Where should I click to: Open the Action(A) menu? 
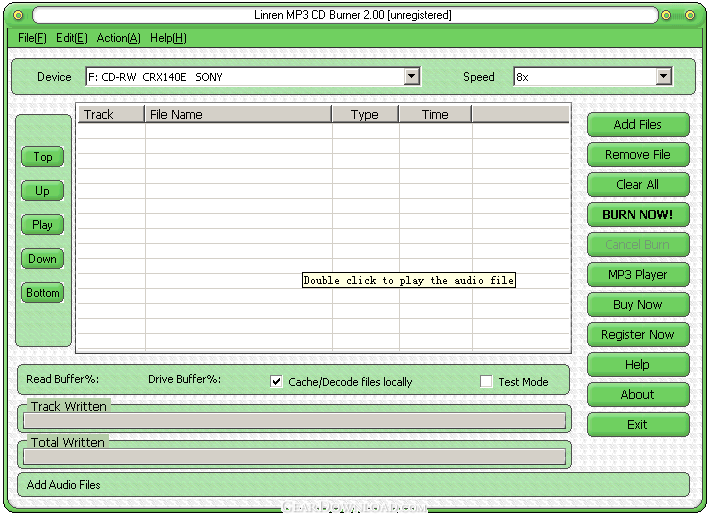[x=119, y=38]
